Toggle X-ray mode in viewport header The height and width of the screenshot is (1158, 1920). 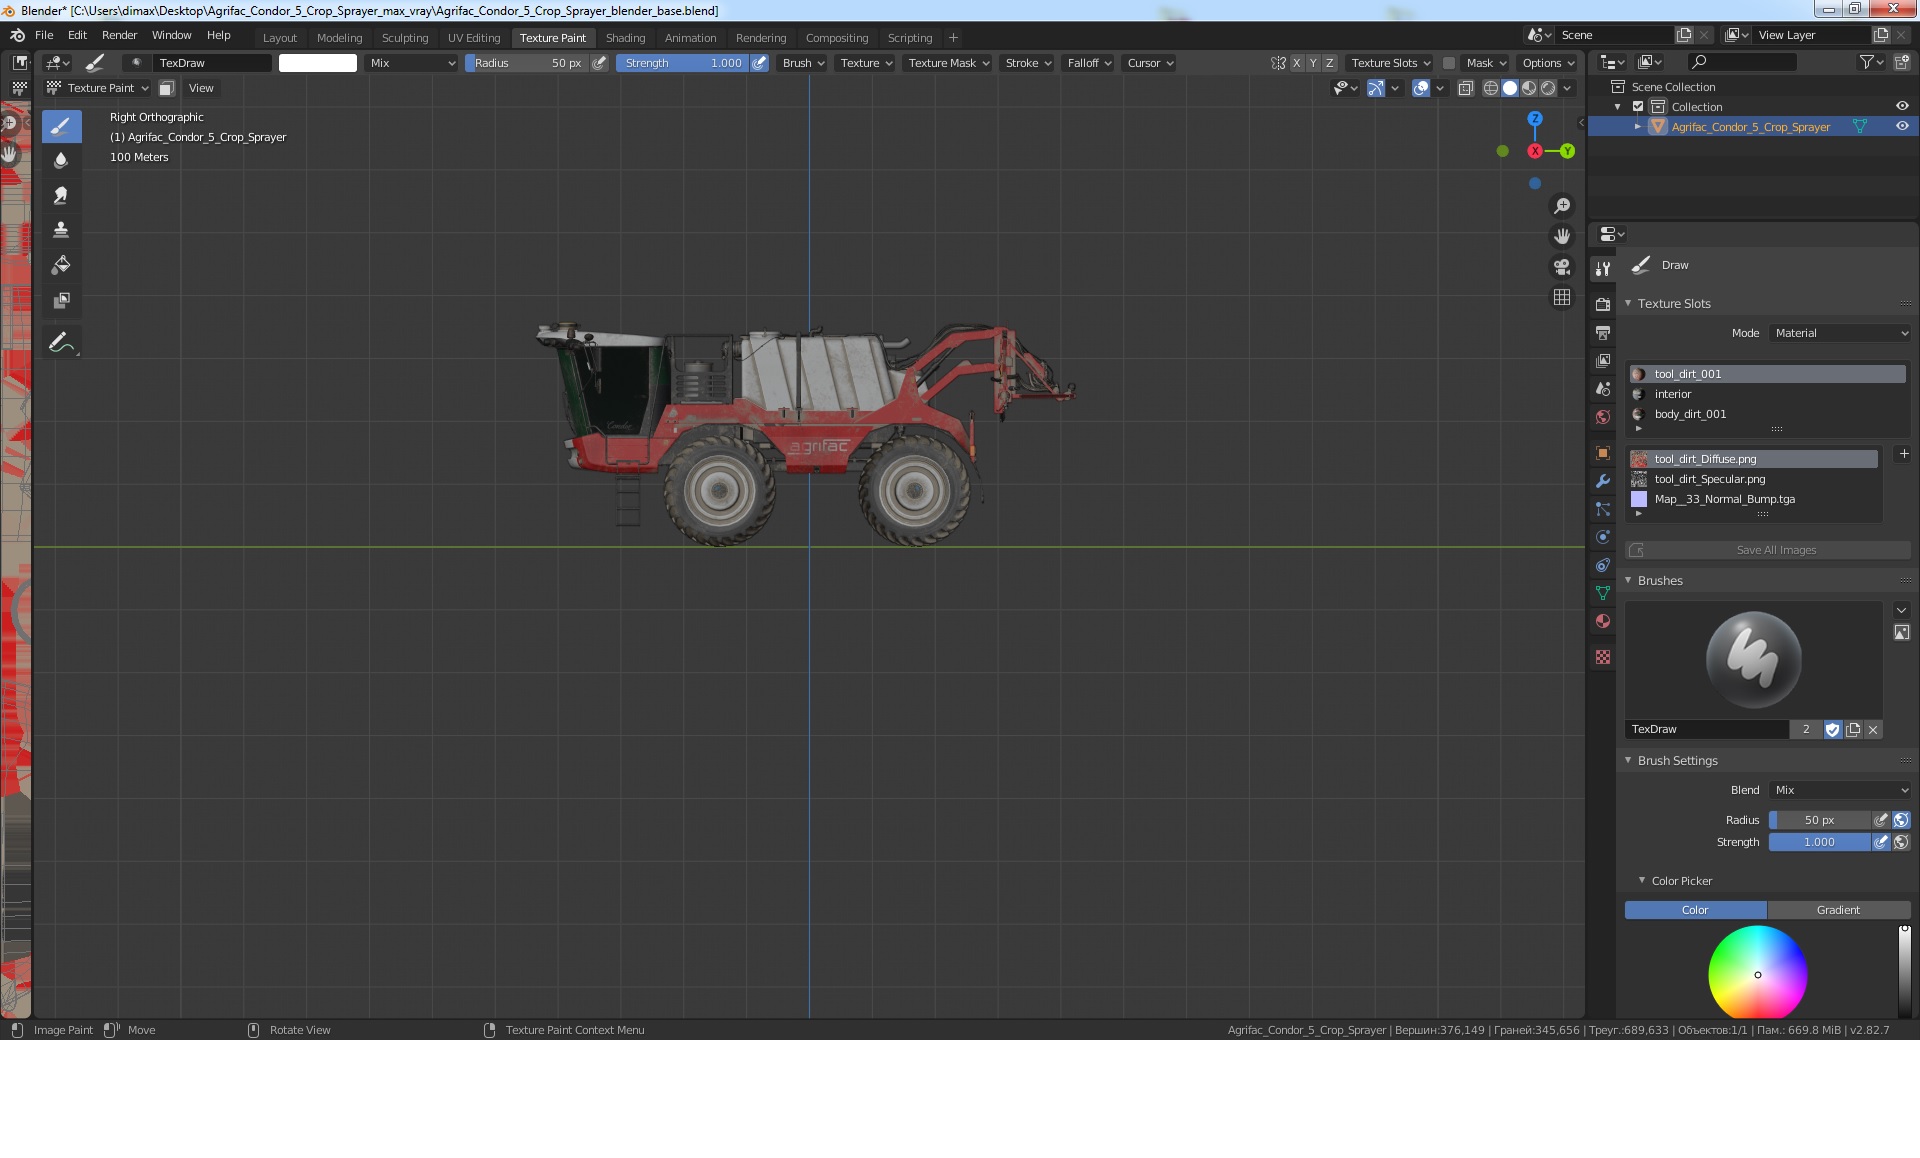(x=1465, y=88)
